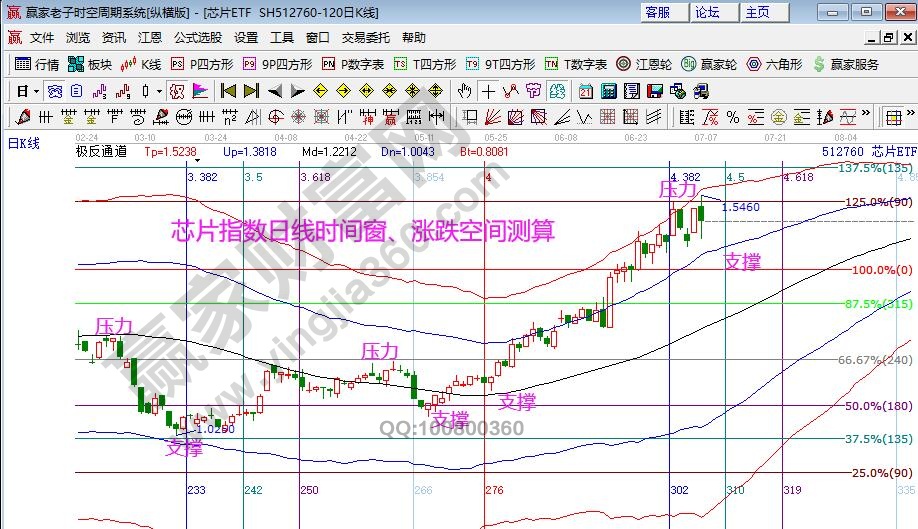Click the red pencil drawing tool
Image resolution: width=918 pixels, height=529 pixels.
[x=23, y=117]
